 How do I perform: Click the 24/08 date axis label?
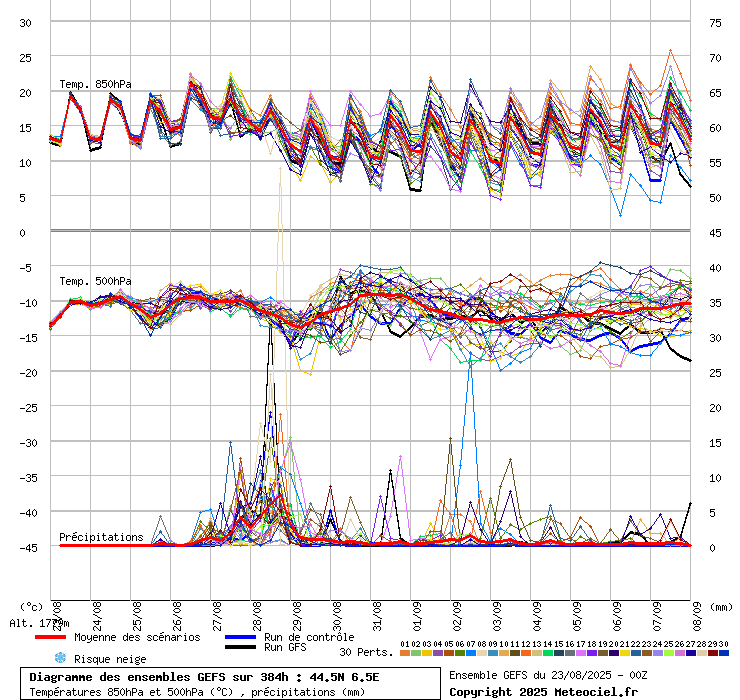pos(97,616)
